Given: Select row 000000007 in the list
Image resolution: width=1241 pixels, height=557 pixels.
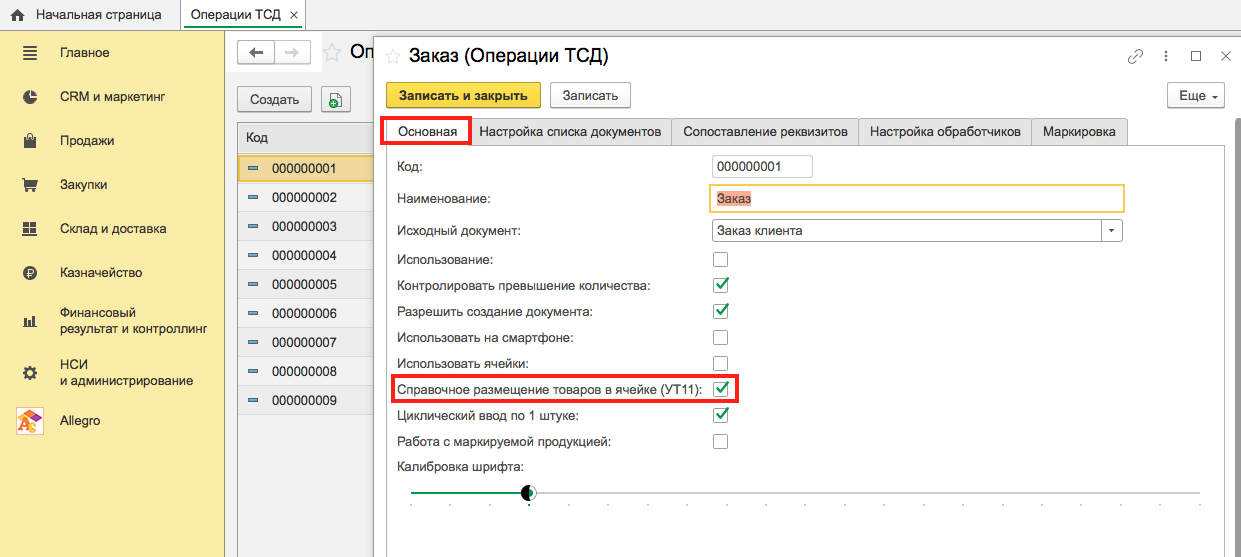Looking at the screenshot, I should pos(305,342).
